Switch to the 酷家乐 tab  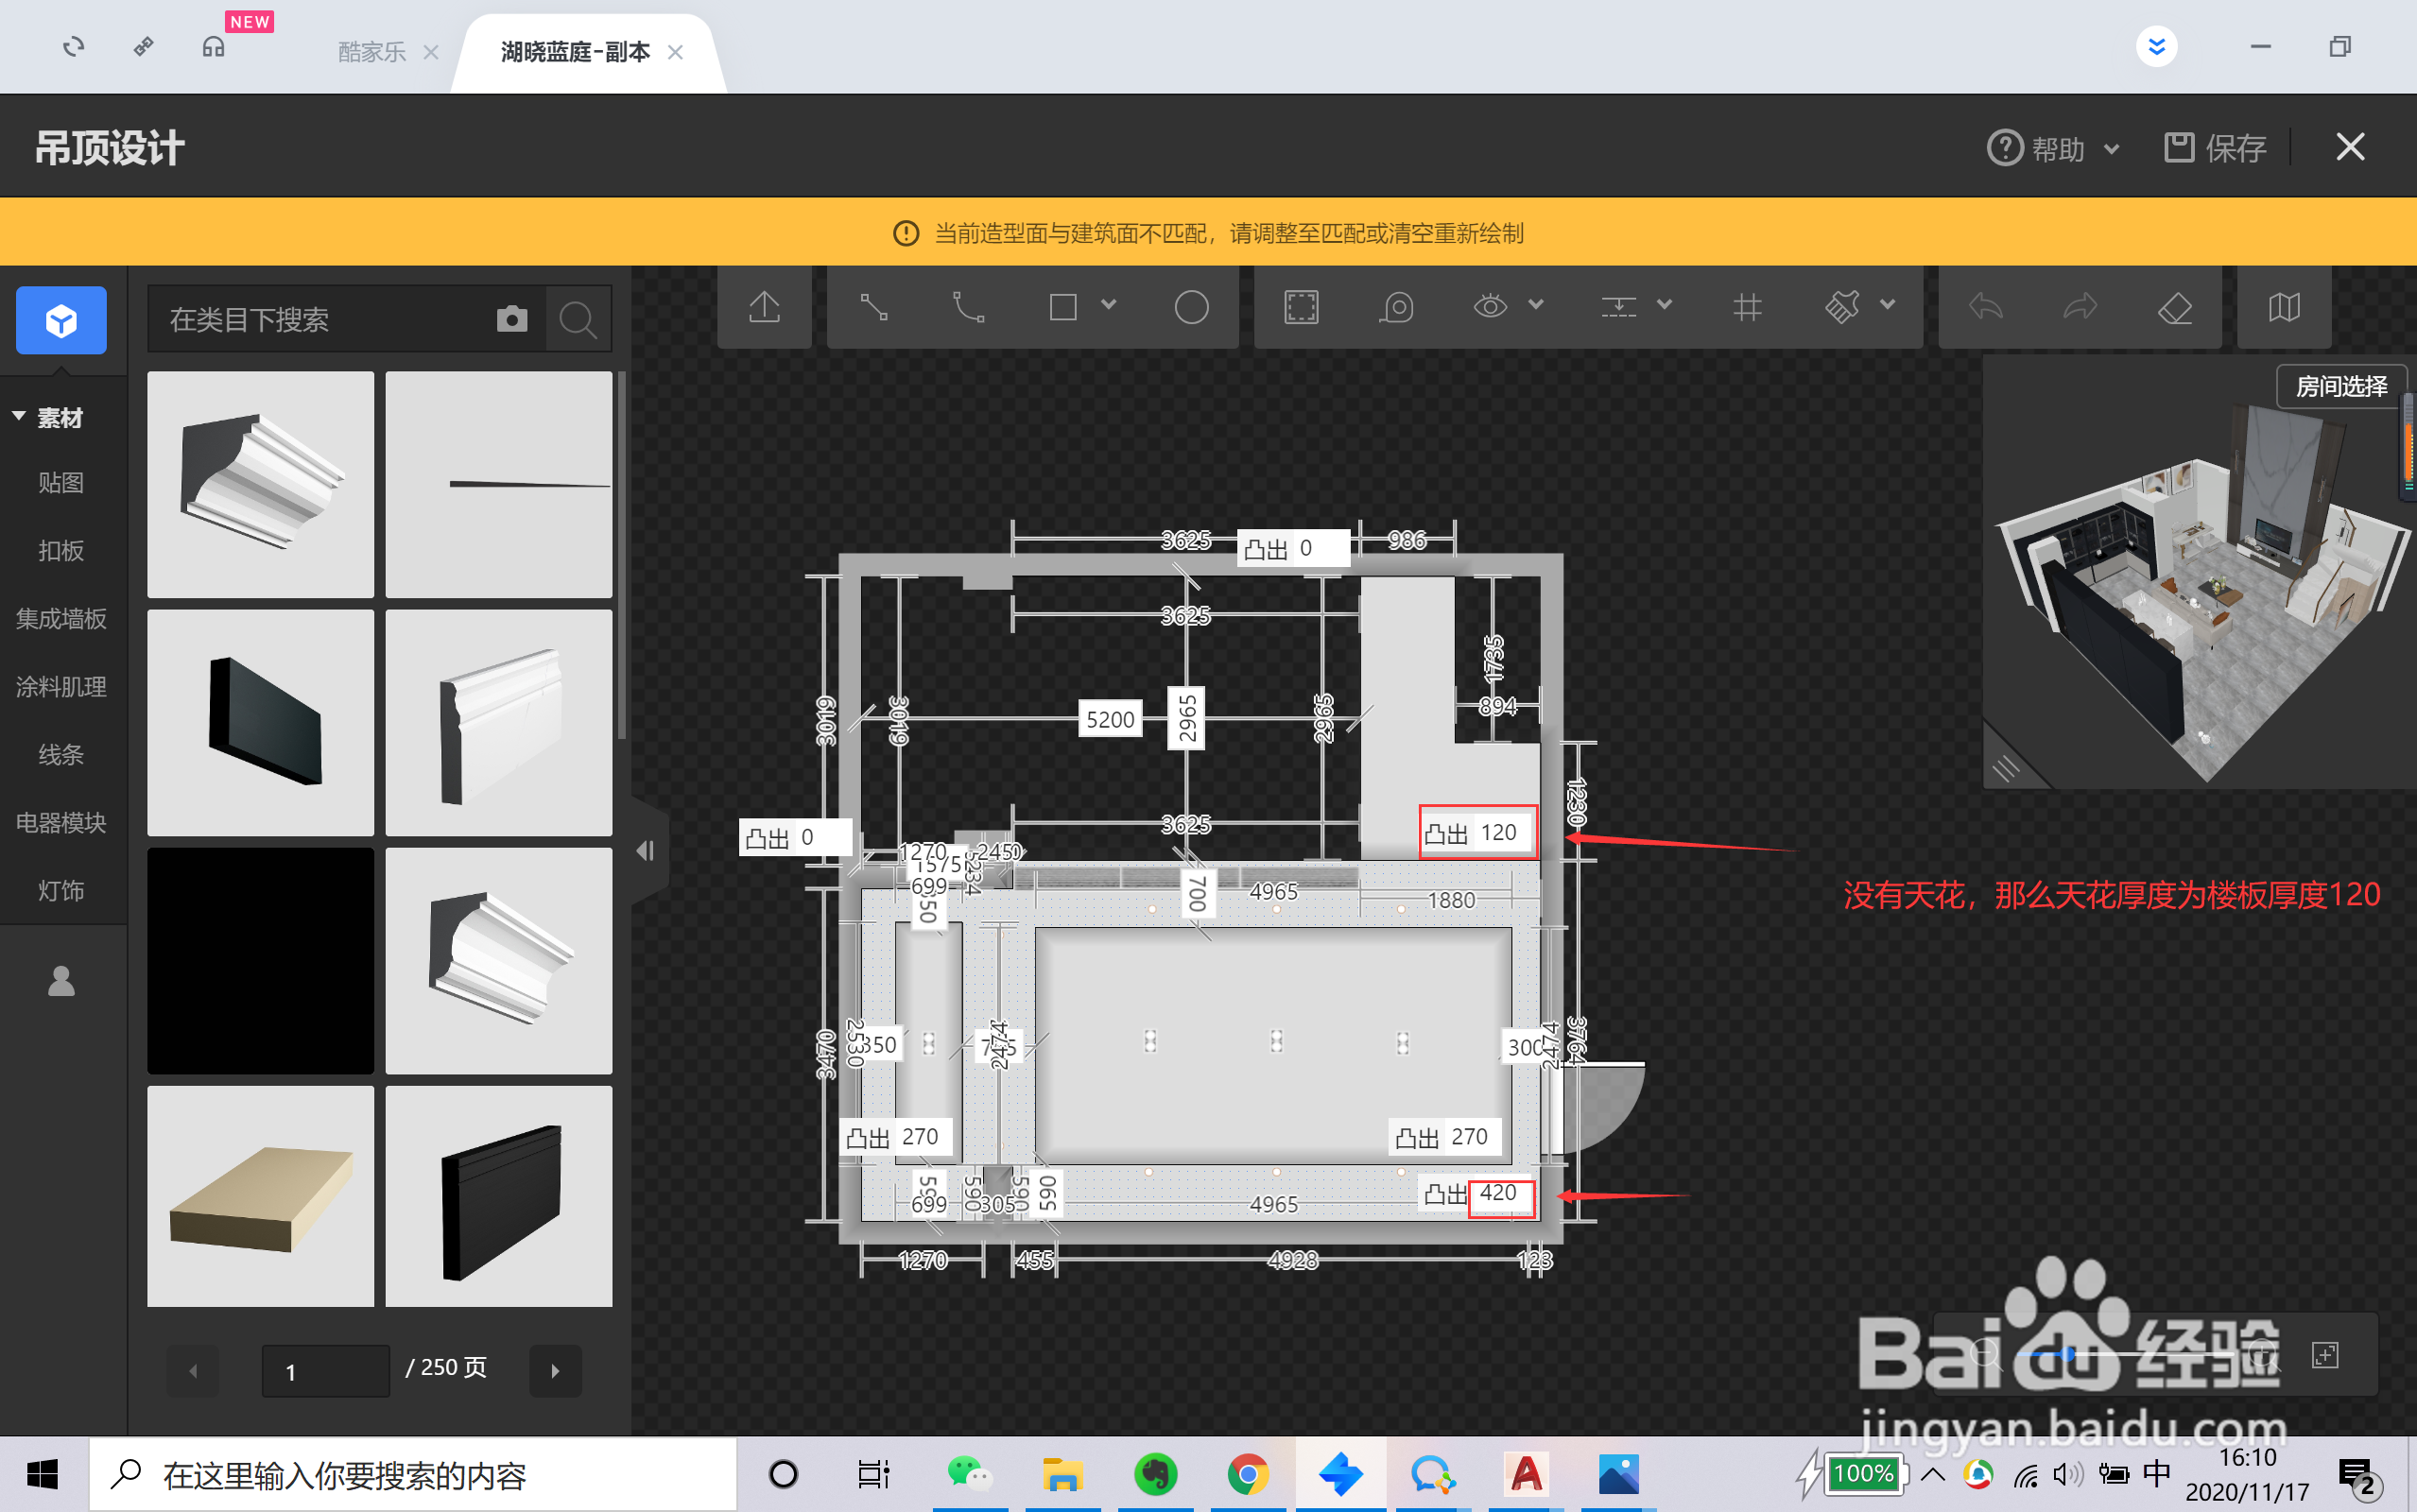tap(371, 51)
